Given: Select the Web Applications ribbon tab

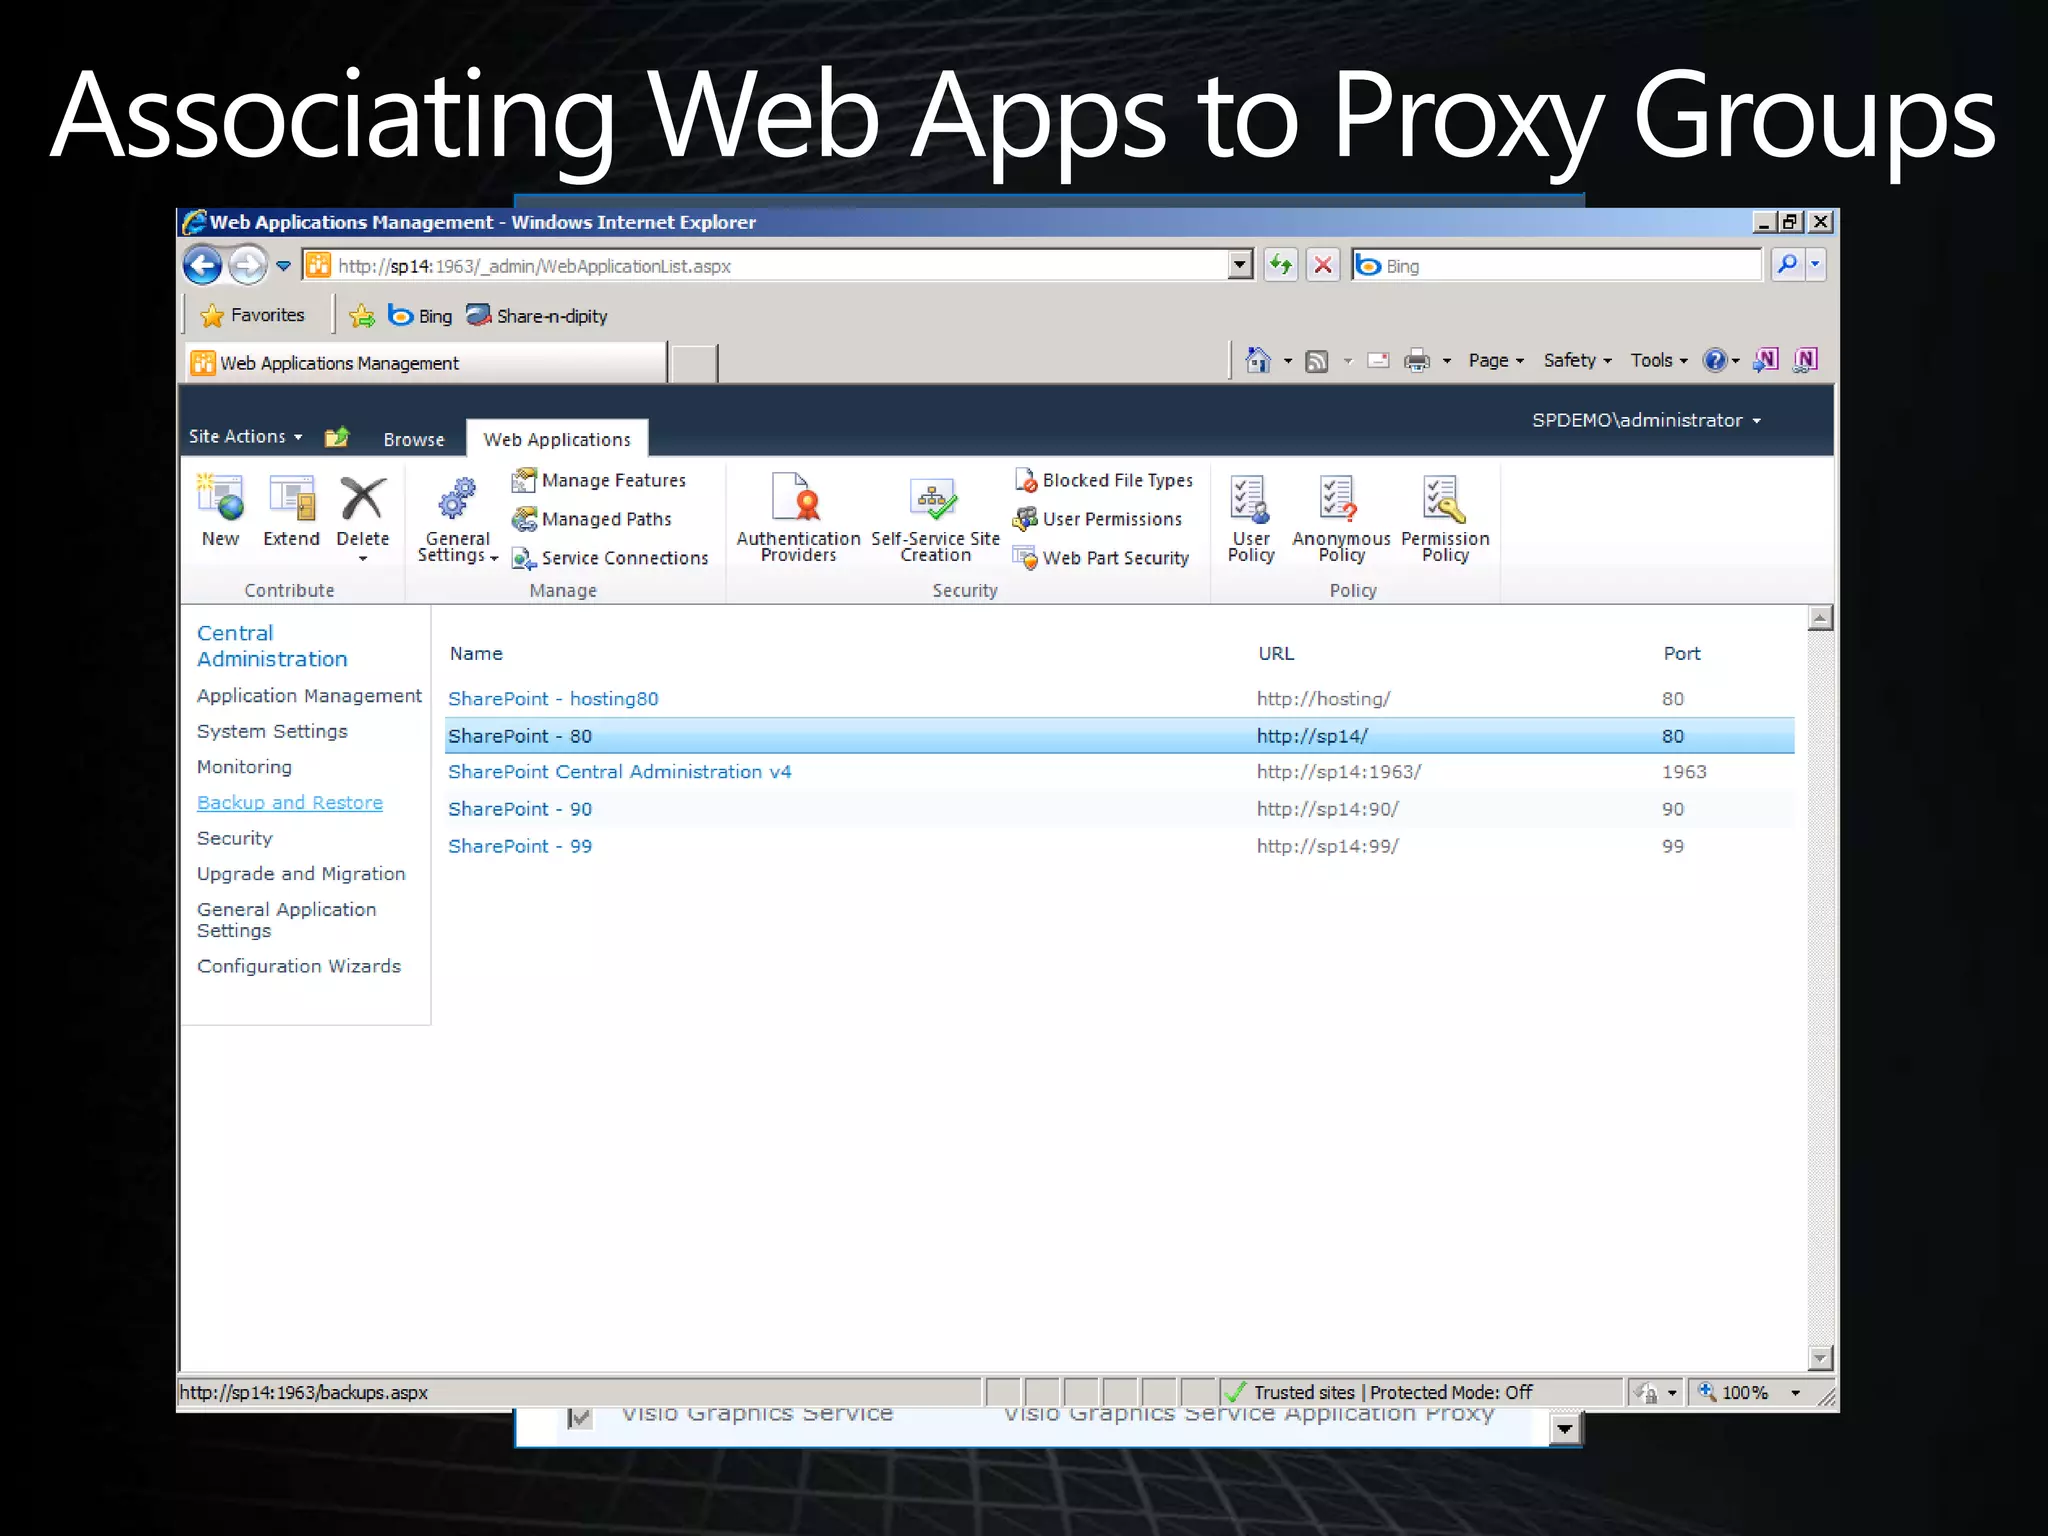Looking at the screenshot, I should [557, 440].
